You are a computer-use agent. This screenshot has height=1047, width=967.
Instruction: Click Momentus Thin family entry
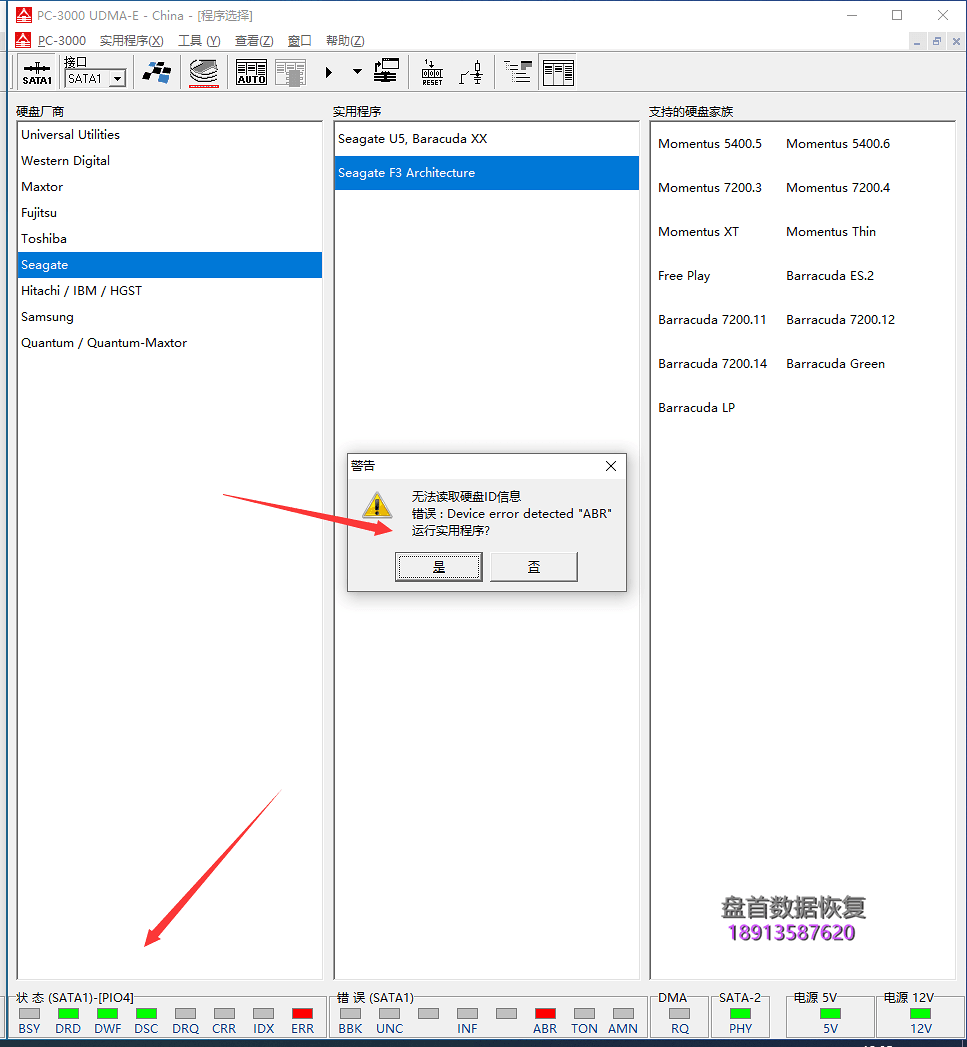click(830, 232)
